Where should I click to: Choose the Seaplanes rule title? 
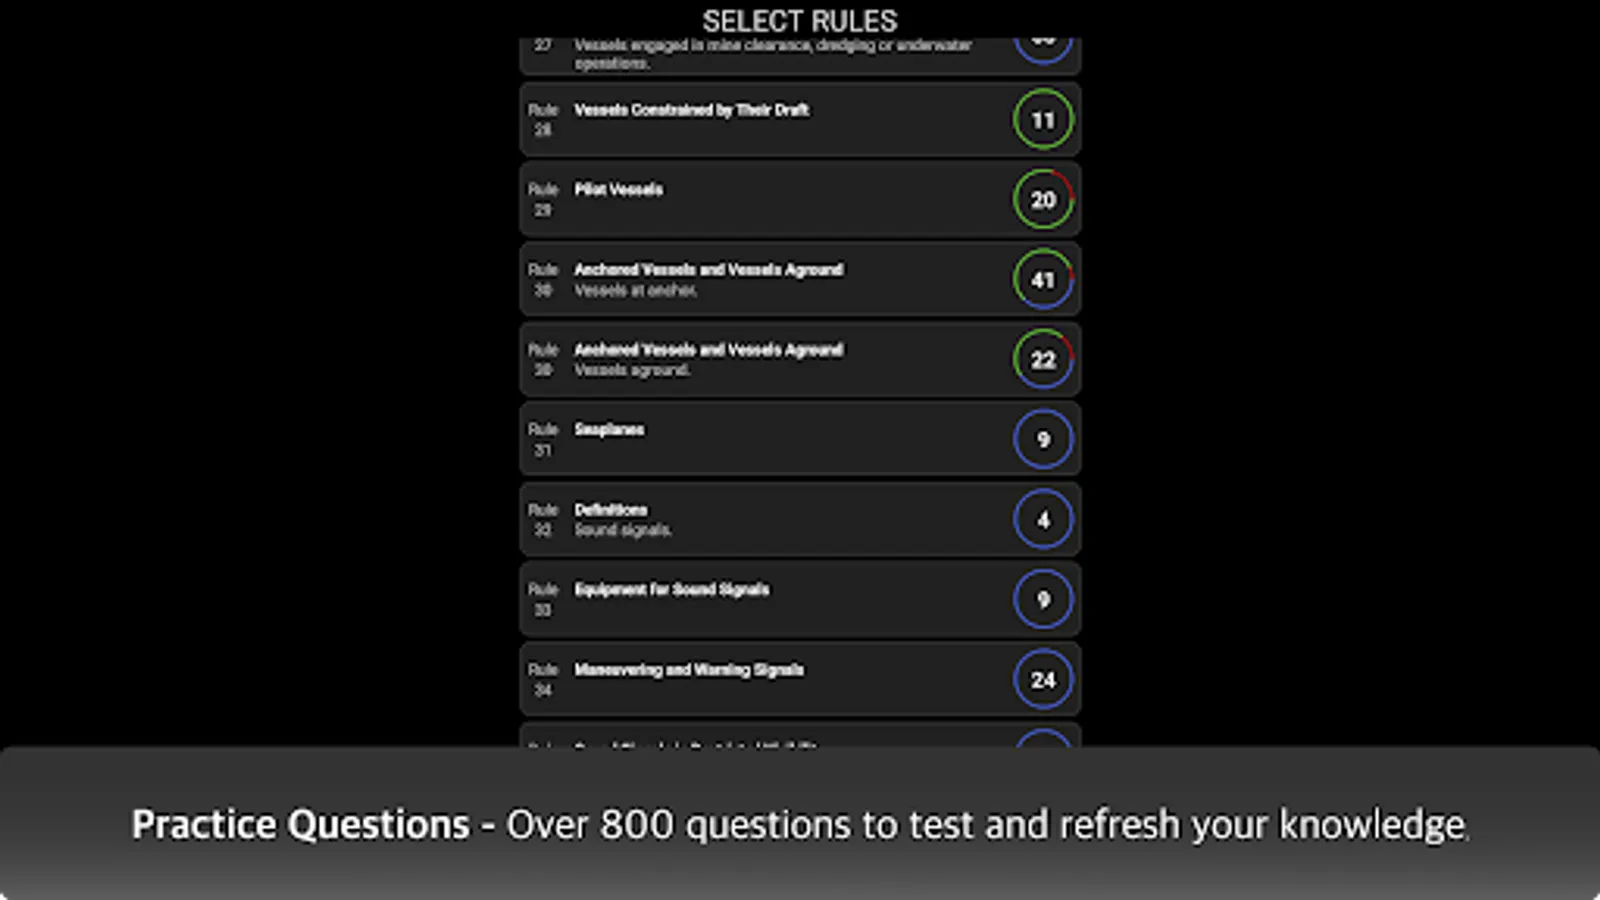point(609,430)
